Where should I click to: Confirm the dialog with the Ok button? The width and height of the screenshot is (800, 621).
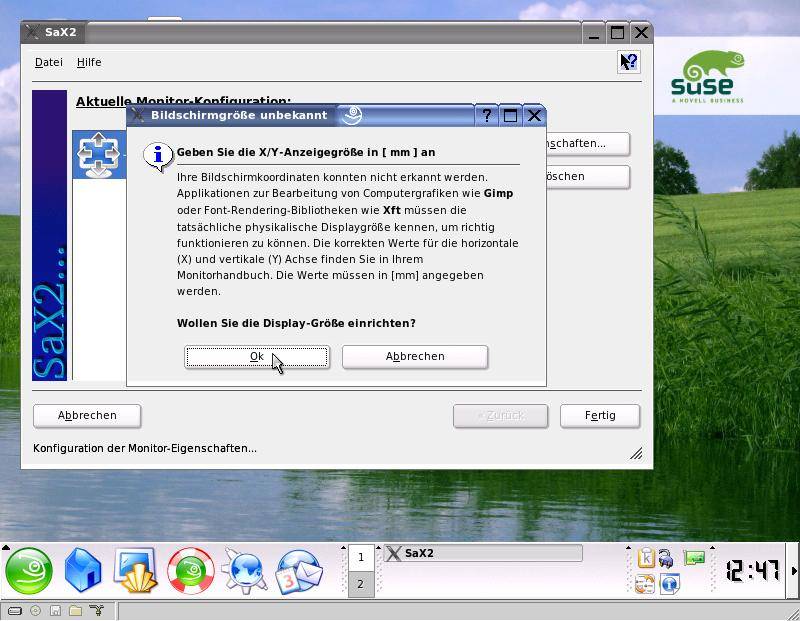(257, 356)
